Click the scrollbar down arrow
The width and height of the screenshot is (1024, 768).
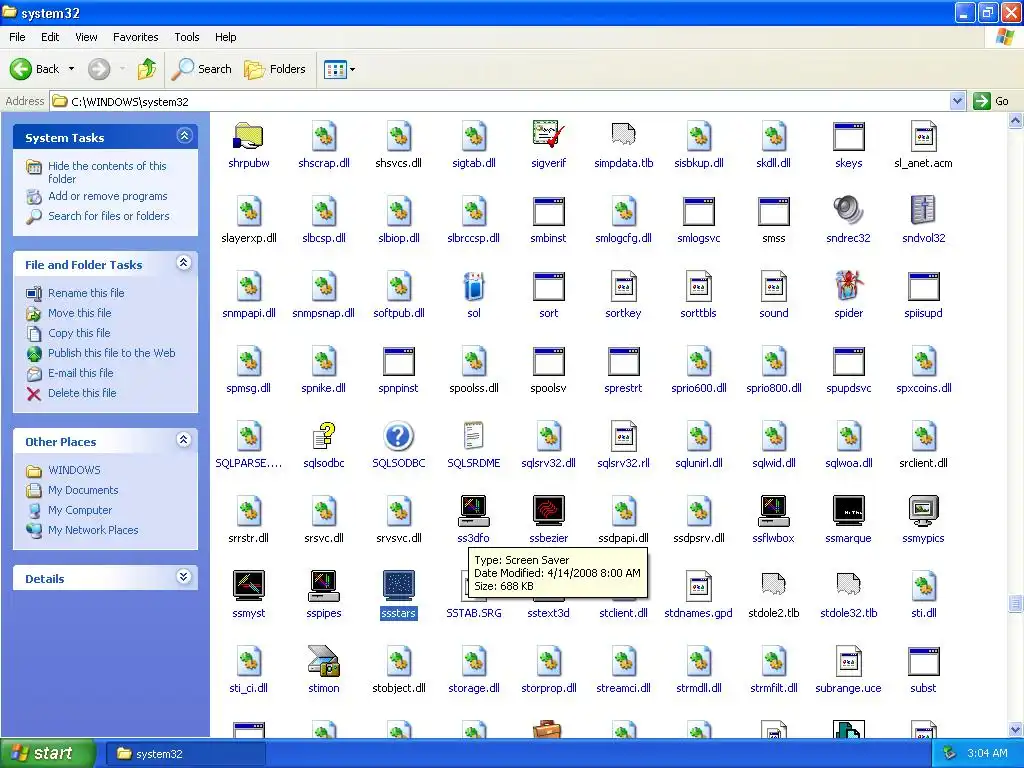tap(1015, 729)
